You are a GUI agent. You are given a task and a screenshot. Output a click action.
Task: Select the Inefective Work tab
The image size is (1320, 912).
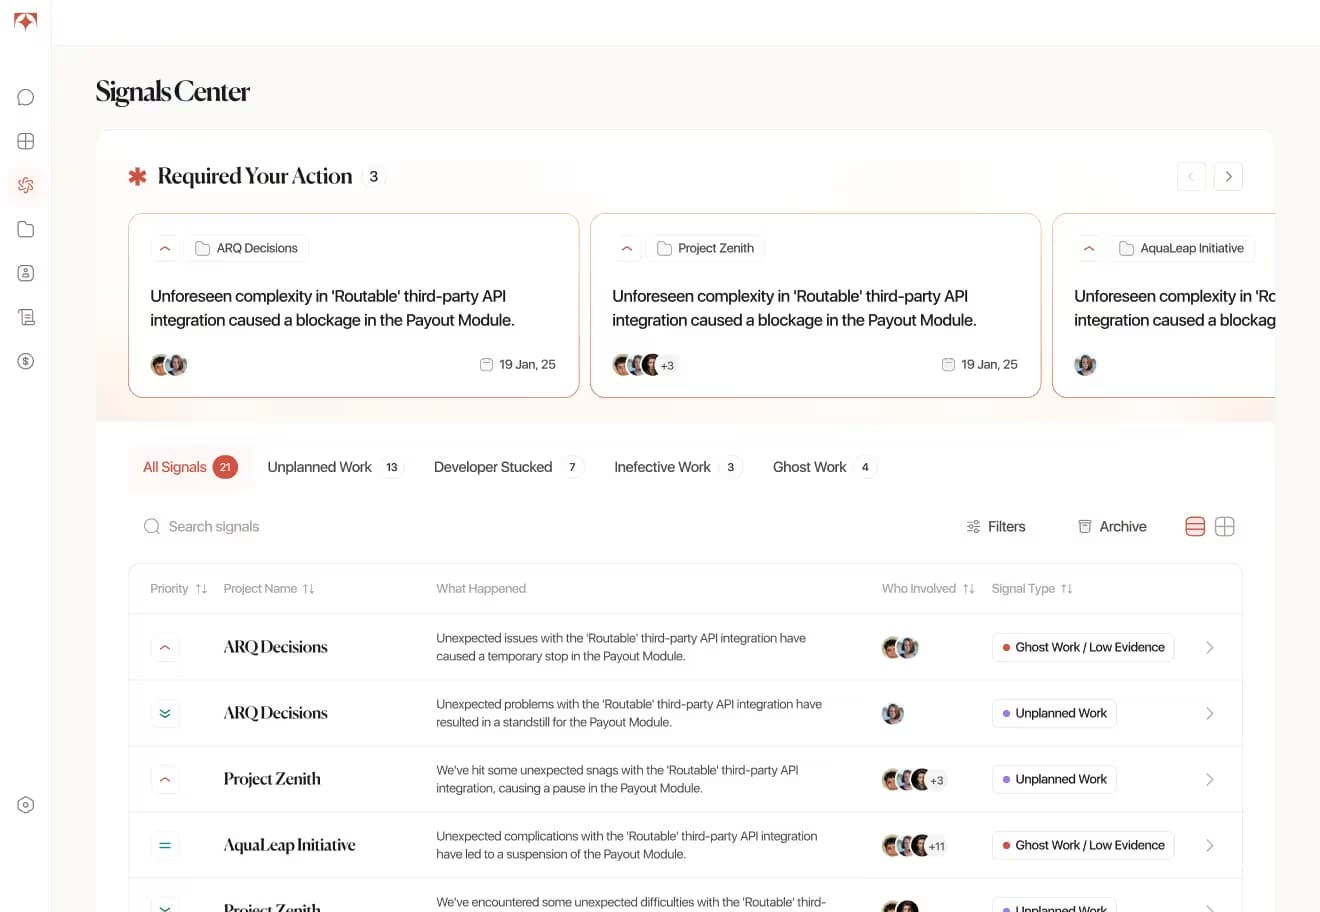tap(678, 467)
